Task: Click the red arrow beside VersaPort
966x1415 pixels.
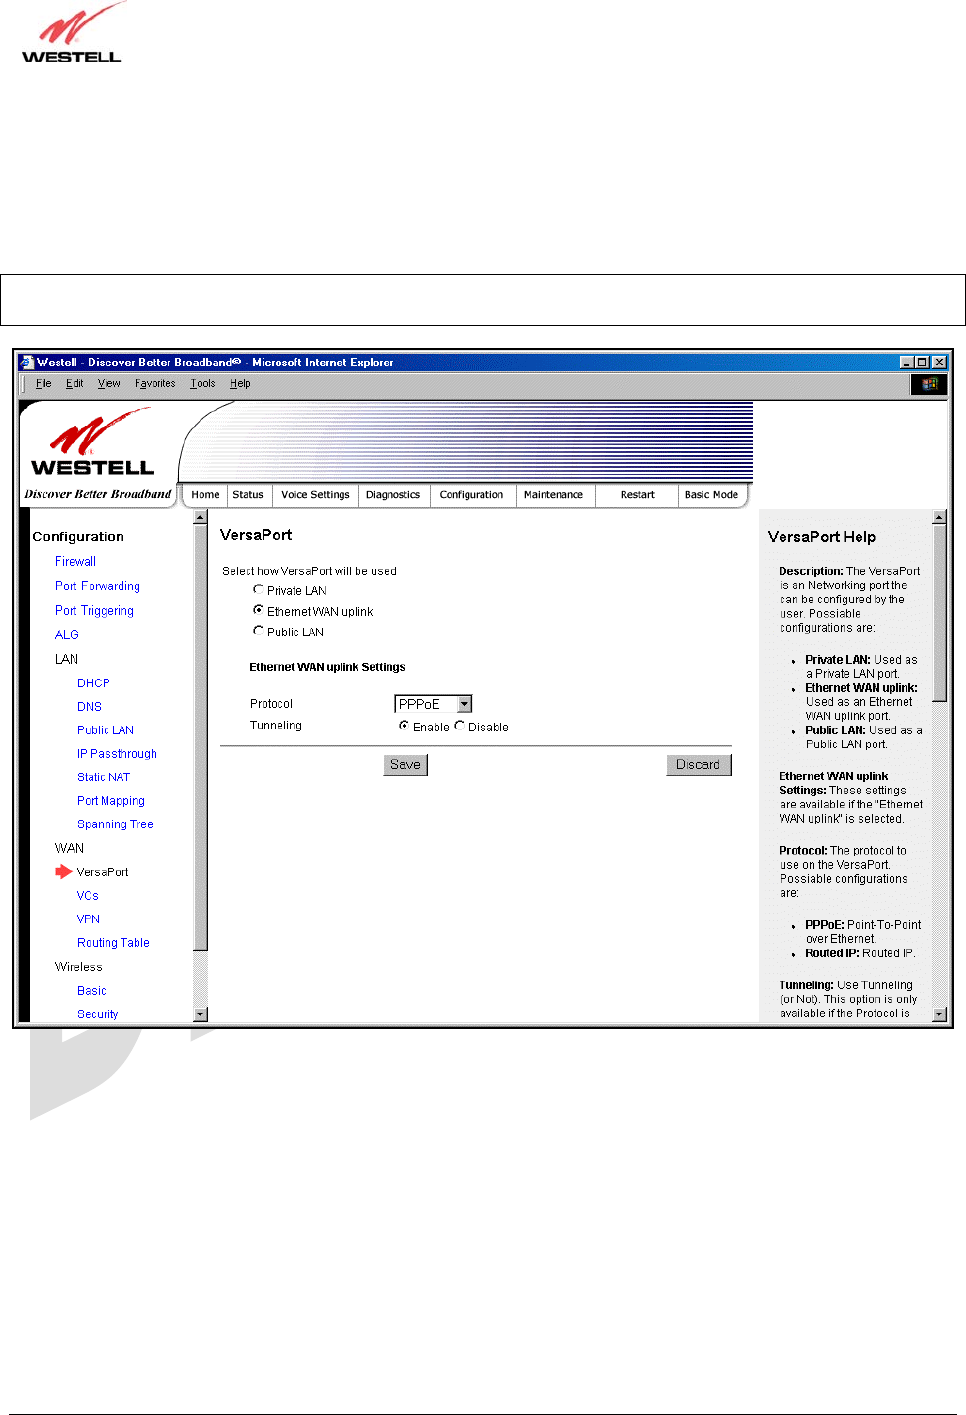Action: pos(63,872)
